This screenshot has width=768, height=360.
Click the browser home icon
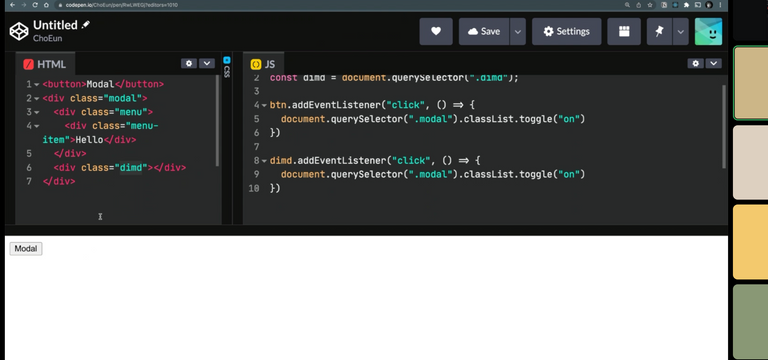pos(46,5)
